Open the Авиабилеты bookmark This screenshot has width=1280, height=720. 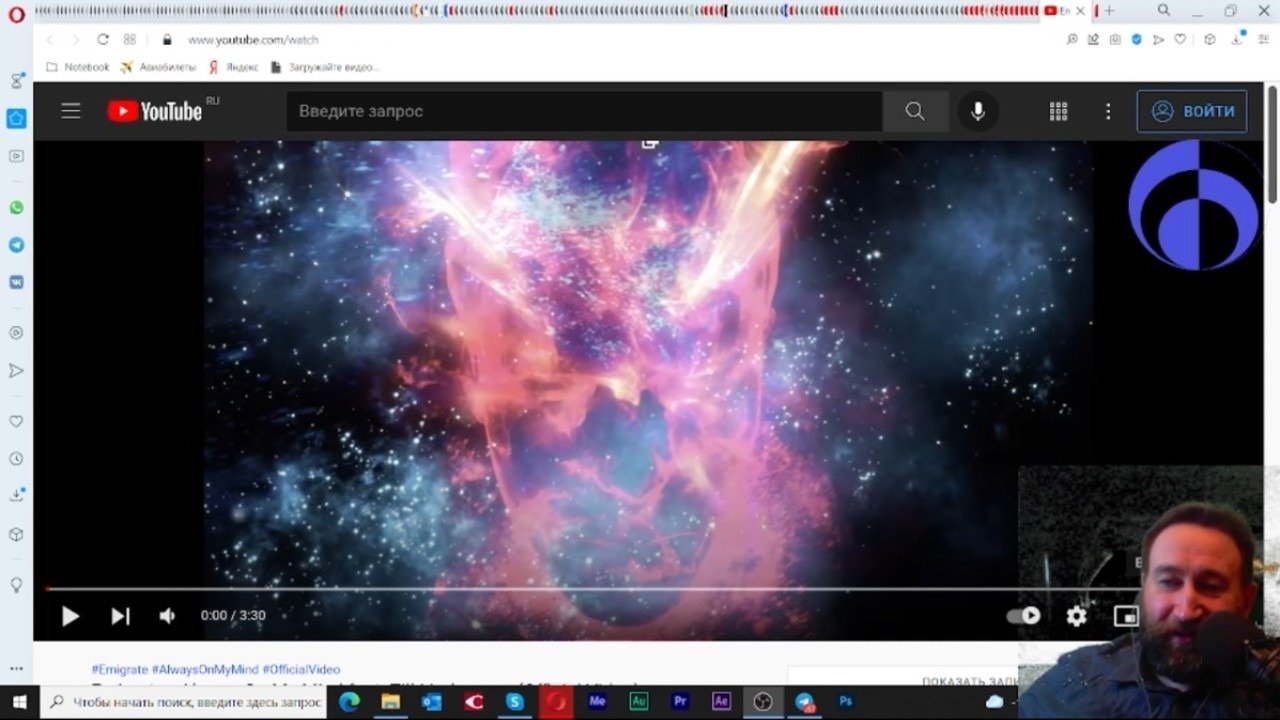[158, 67]
